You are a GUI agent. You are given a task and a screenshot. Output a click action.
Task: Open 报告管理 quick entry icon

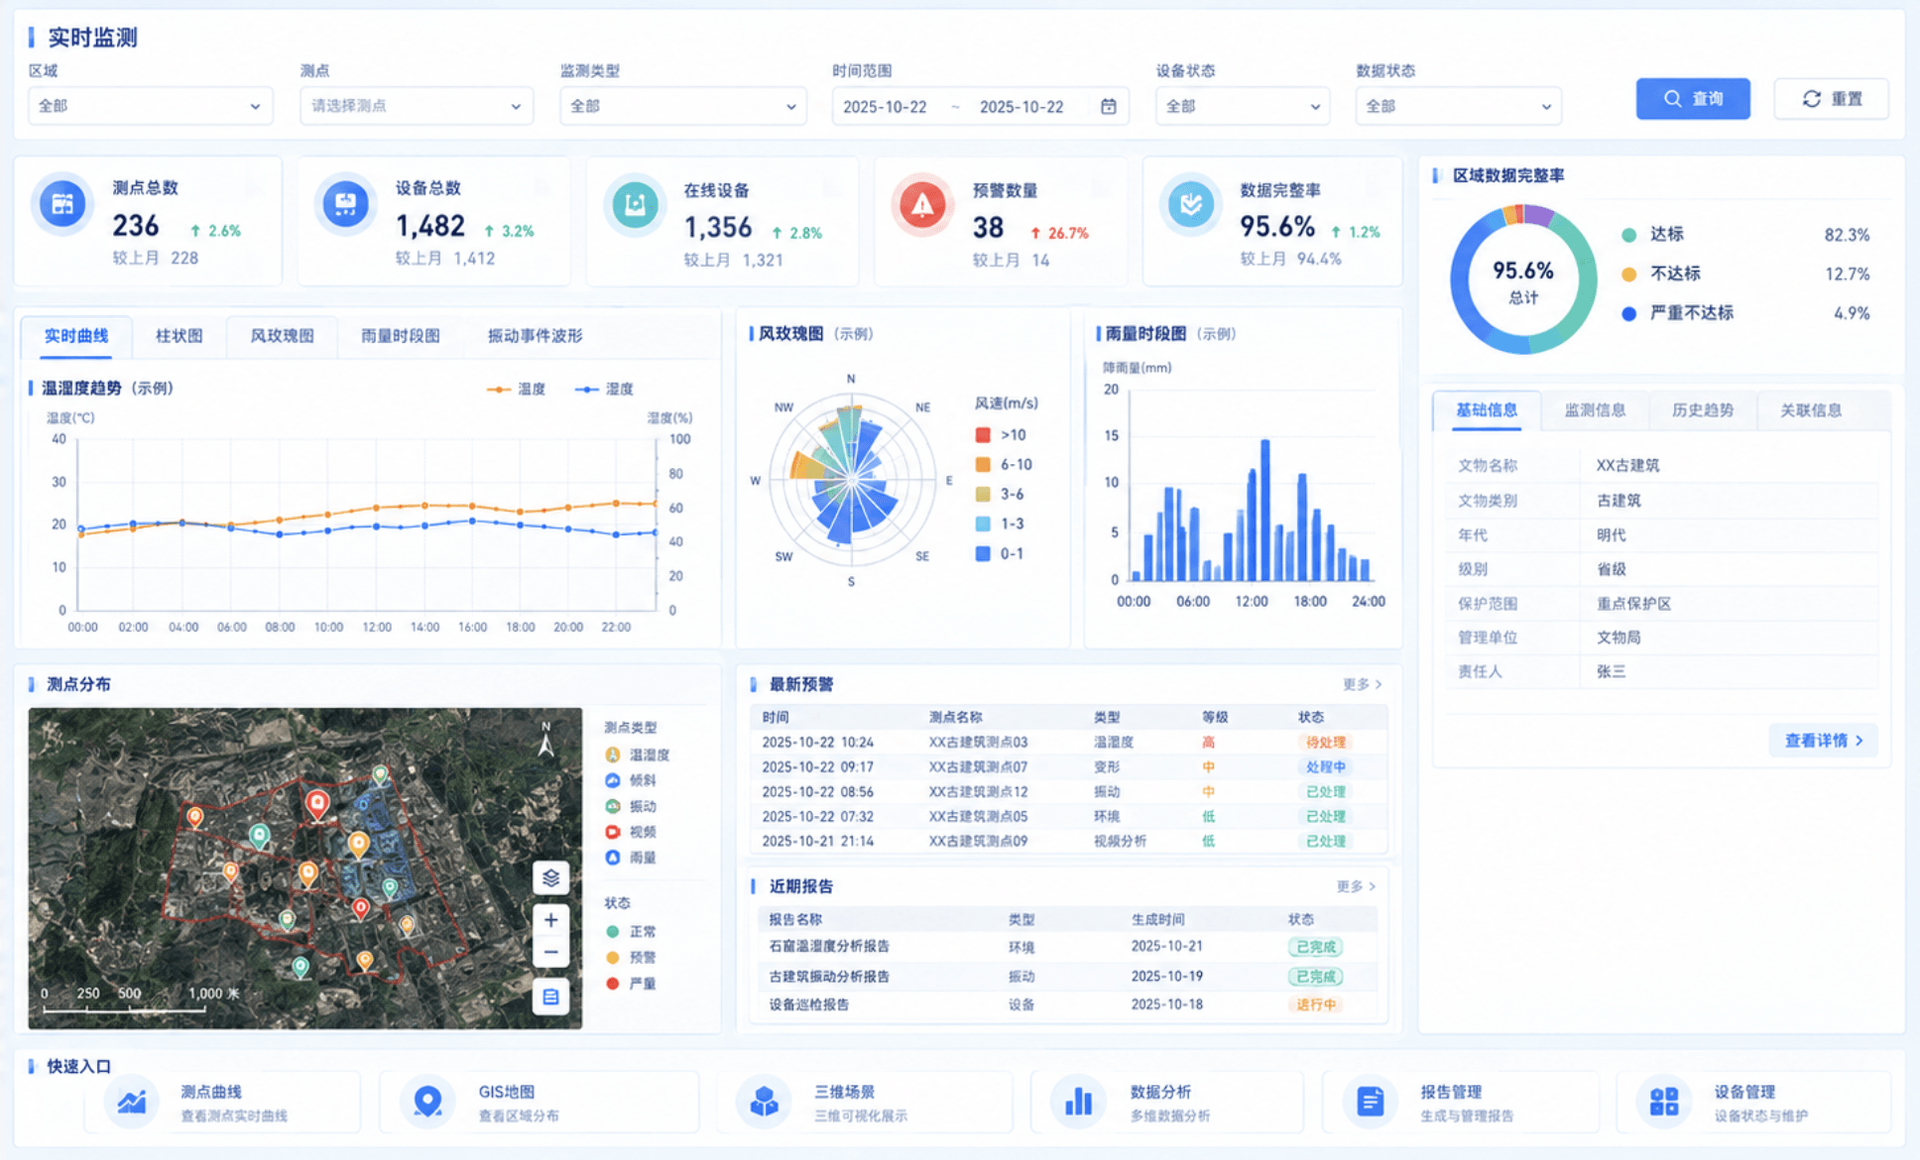[x=1370, y=1102]
